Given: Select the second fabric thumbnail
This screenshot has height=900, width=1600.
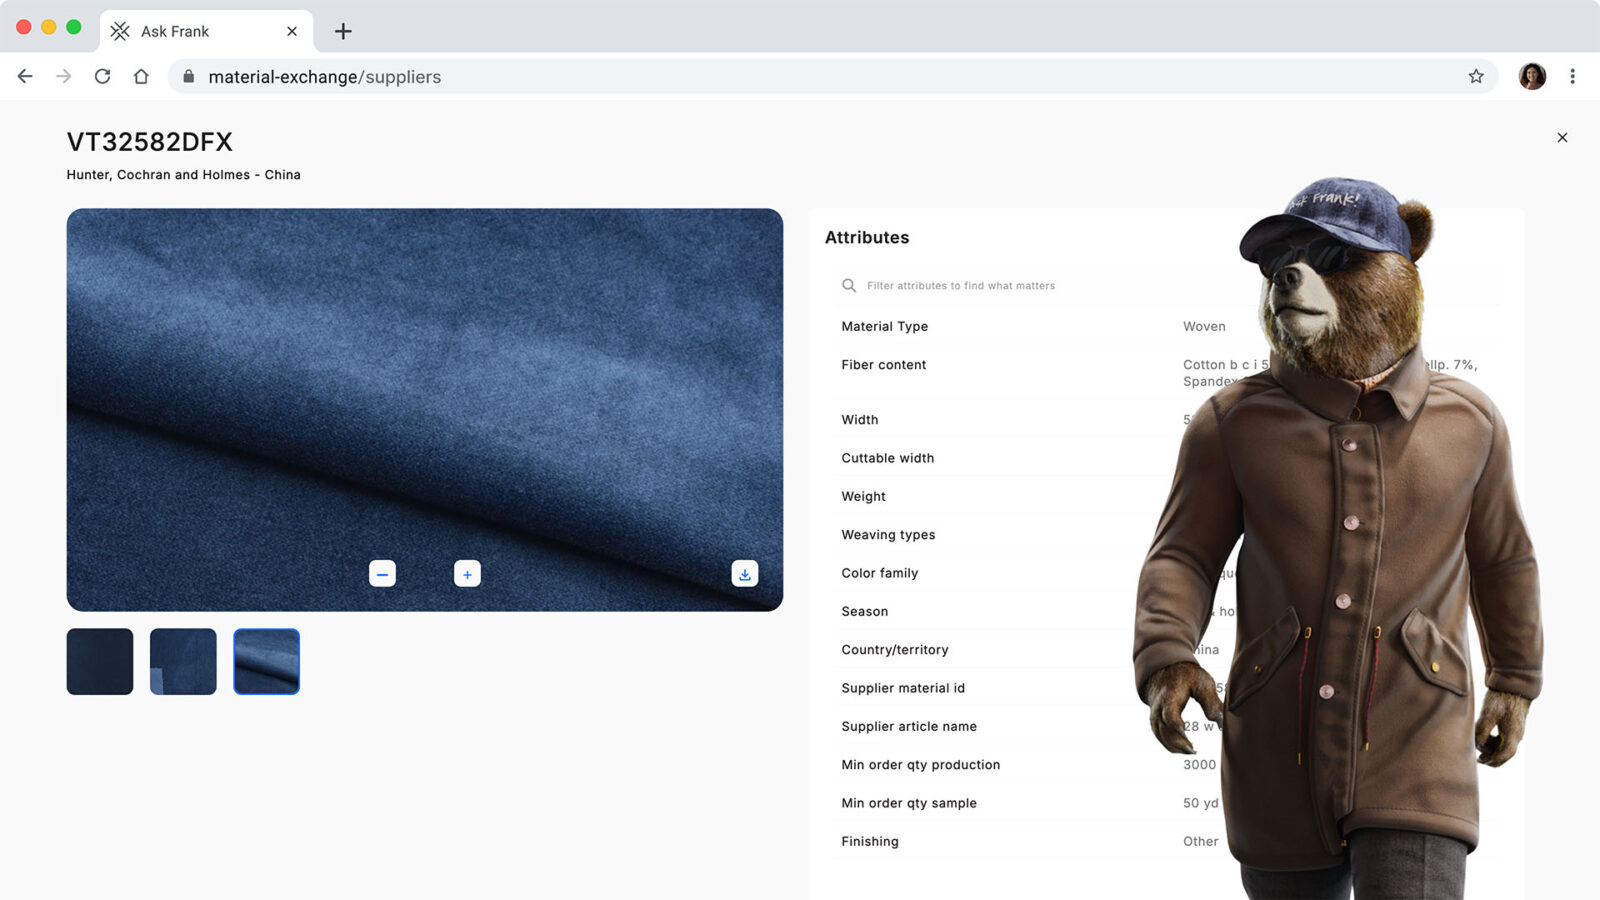Looking at the screenshot, I should 183,661.
